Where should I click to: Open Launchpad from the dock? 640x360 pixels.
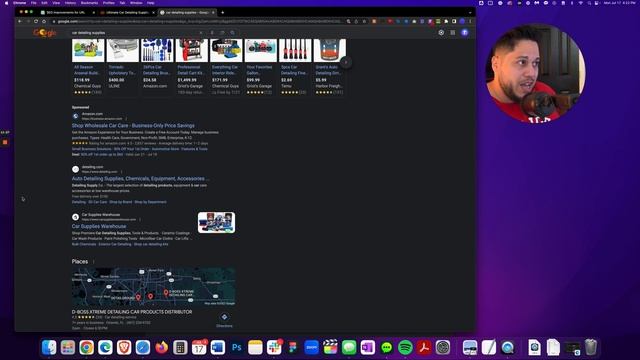pos(68,347)
